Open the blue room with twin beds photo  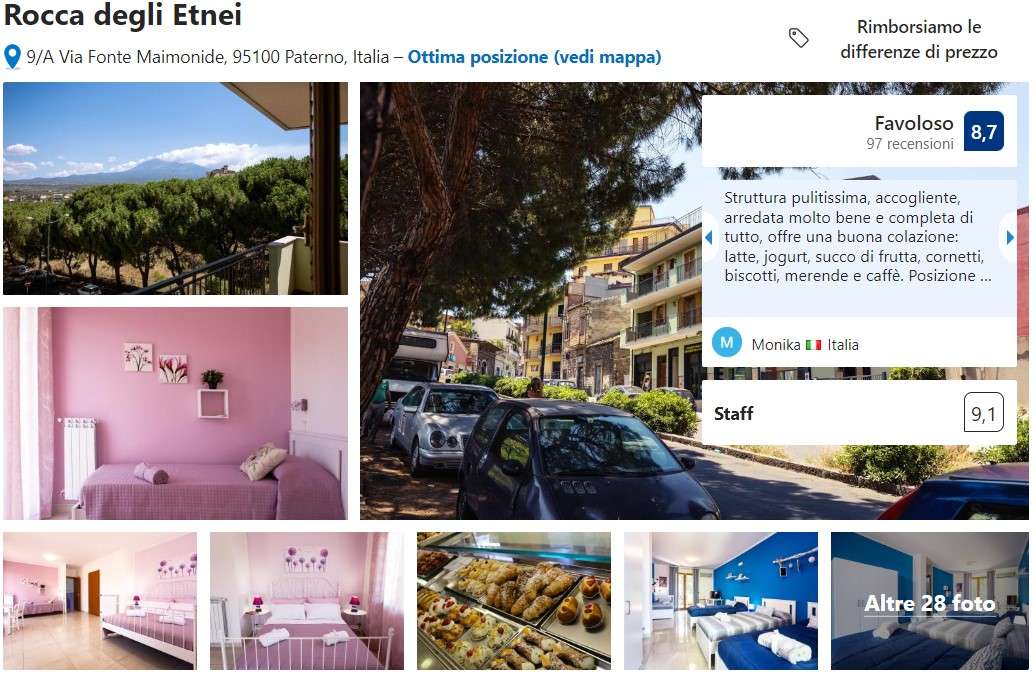721,601
